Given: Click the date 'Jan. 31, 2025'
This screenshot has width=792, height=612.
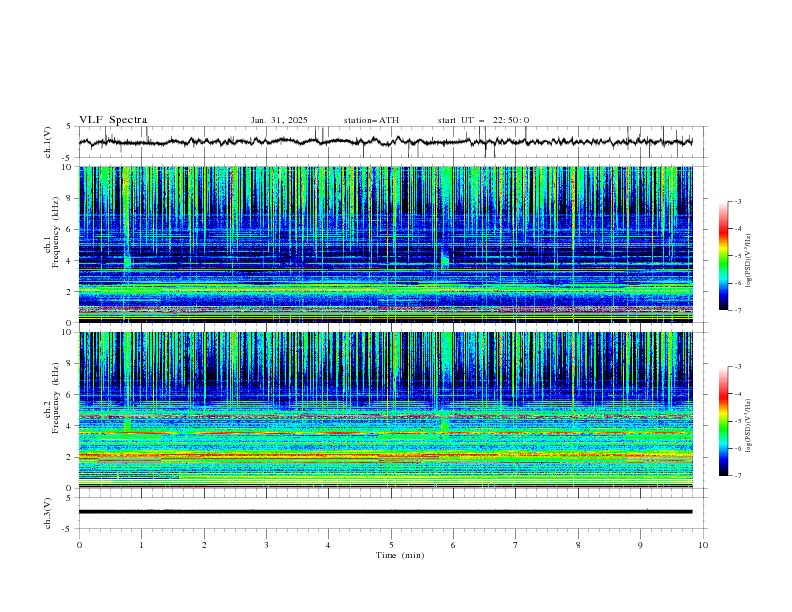Looking at the screenshot, I should tap(279, 120).
